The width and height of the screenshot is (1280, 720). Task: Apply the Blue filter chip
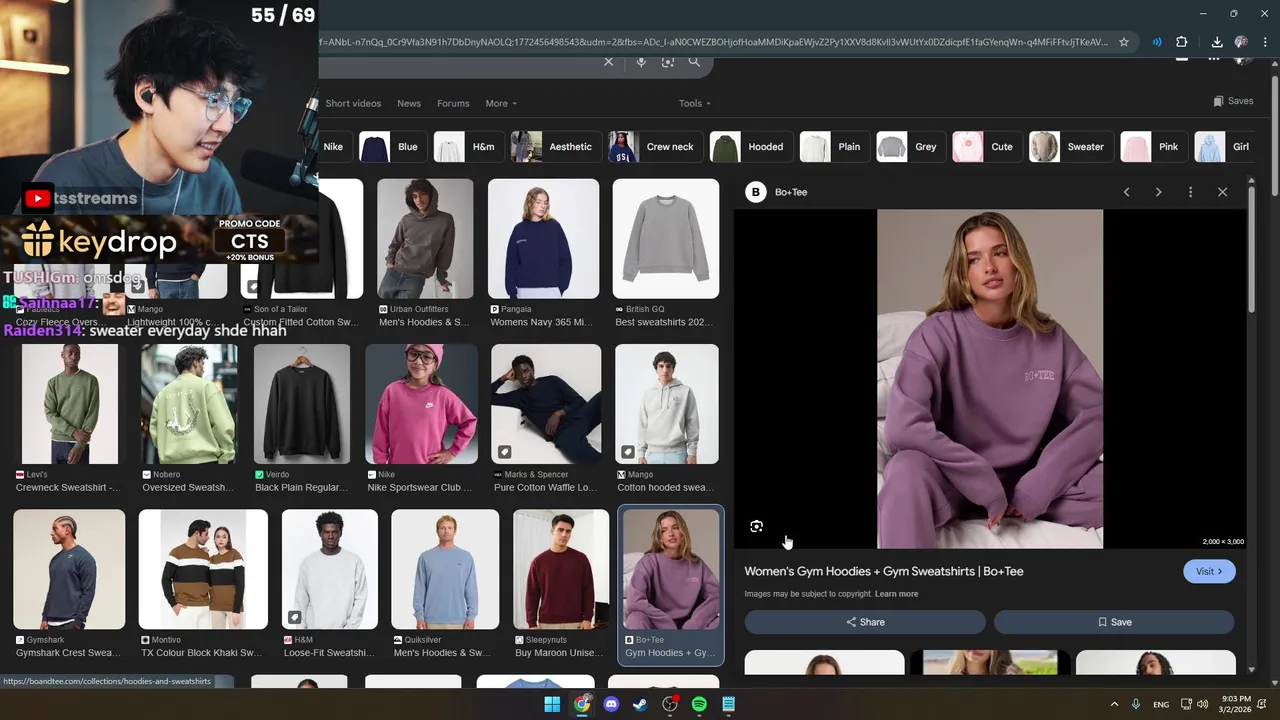click(392, 147)
